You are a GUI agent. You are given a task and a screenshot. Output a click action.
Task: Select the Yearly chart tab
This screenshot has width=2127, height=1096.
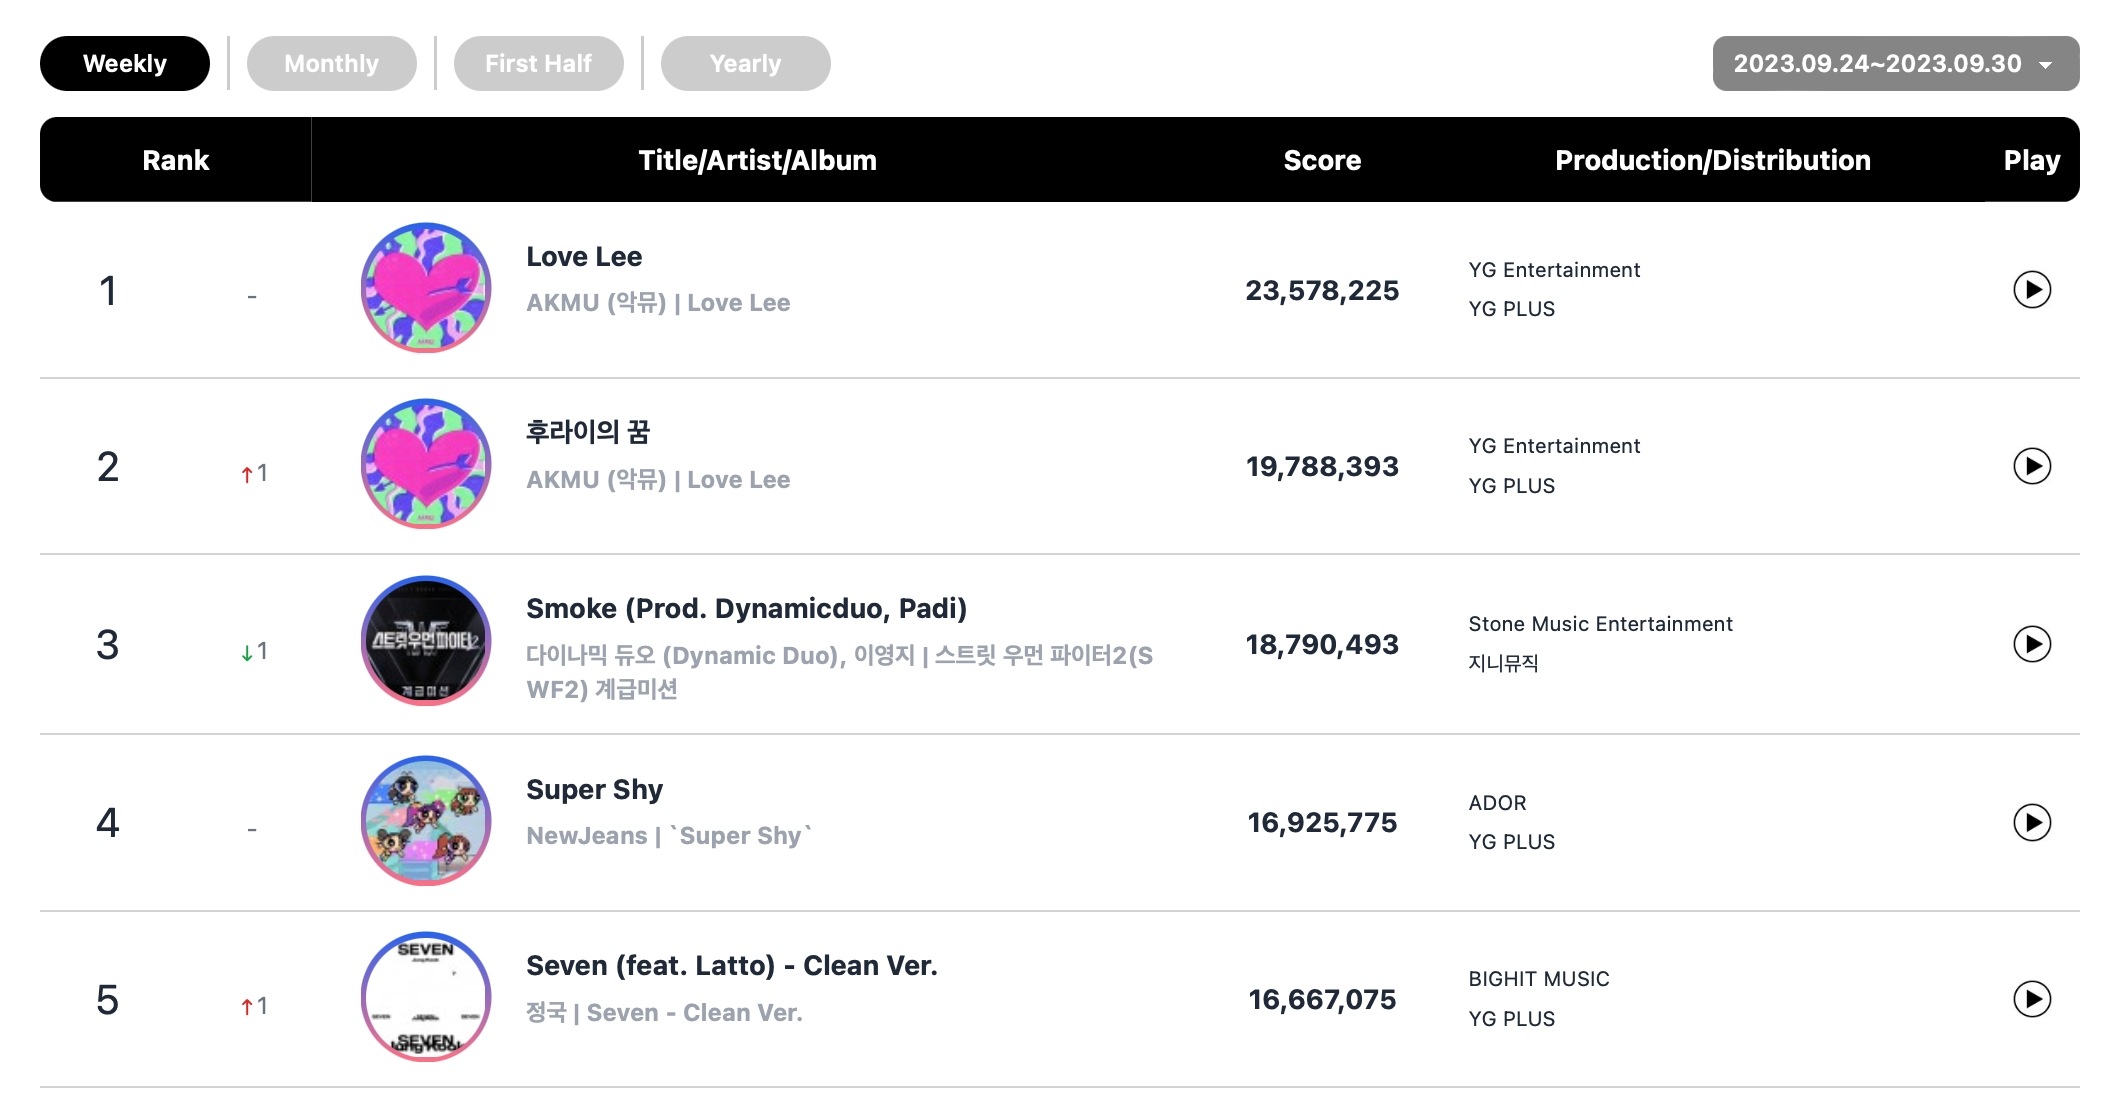point(745,64)
